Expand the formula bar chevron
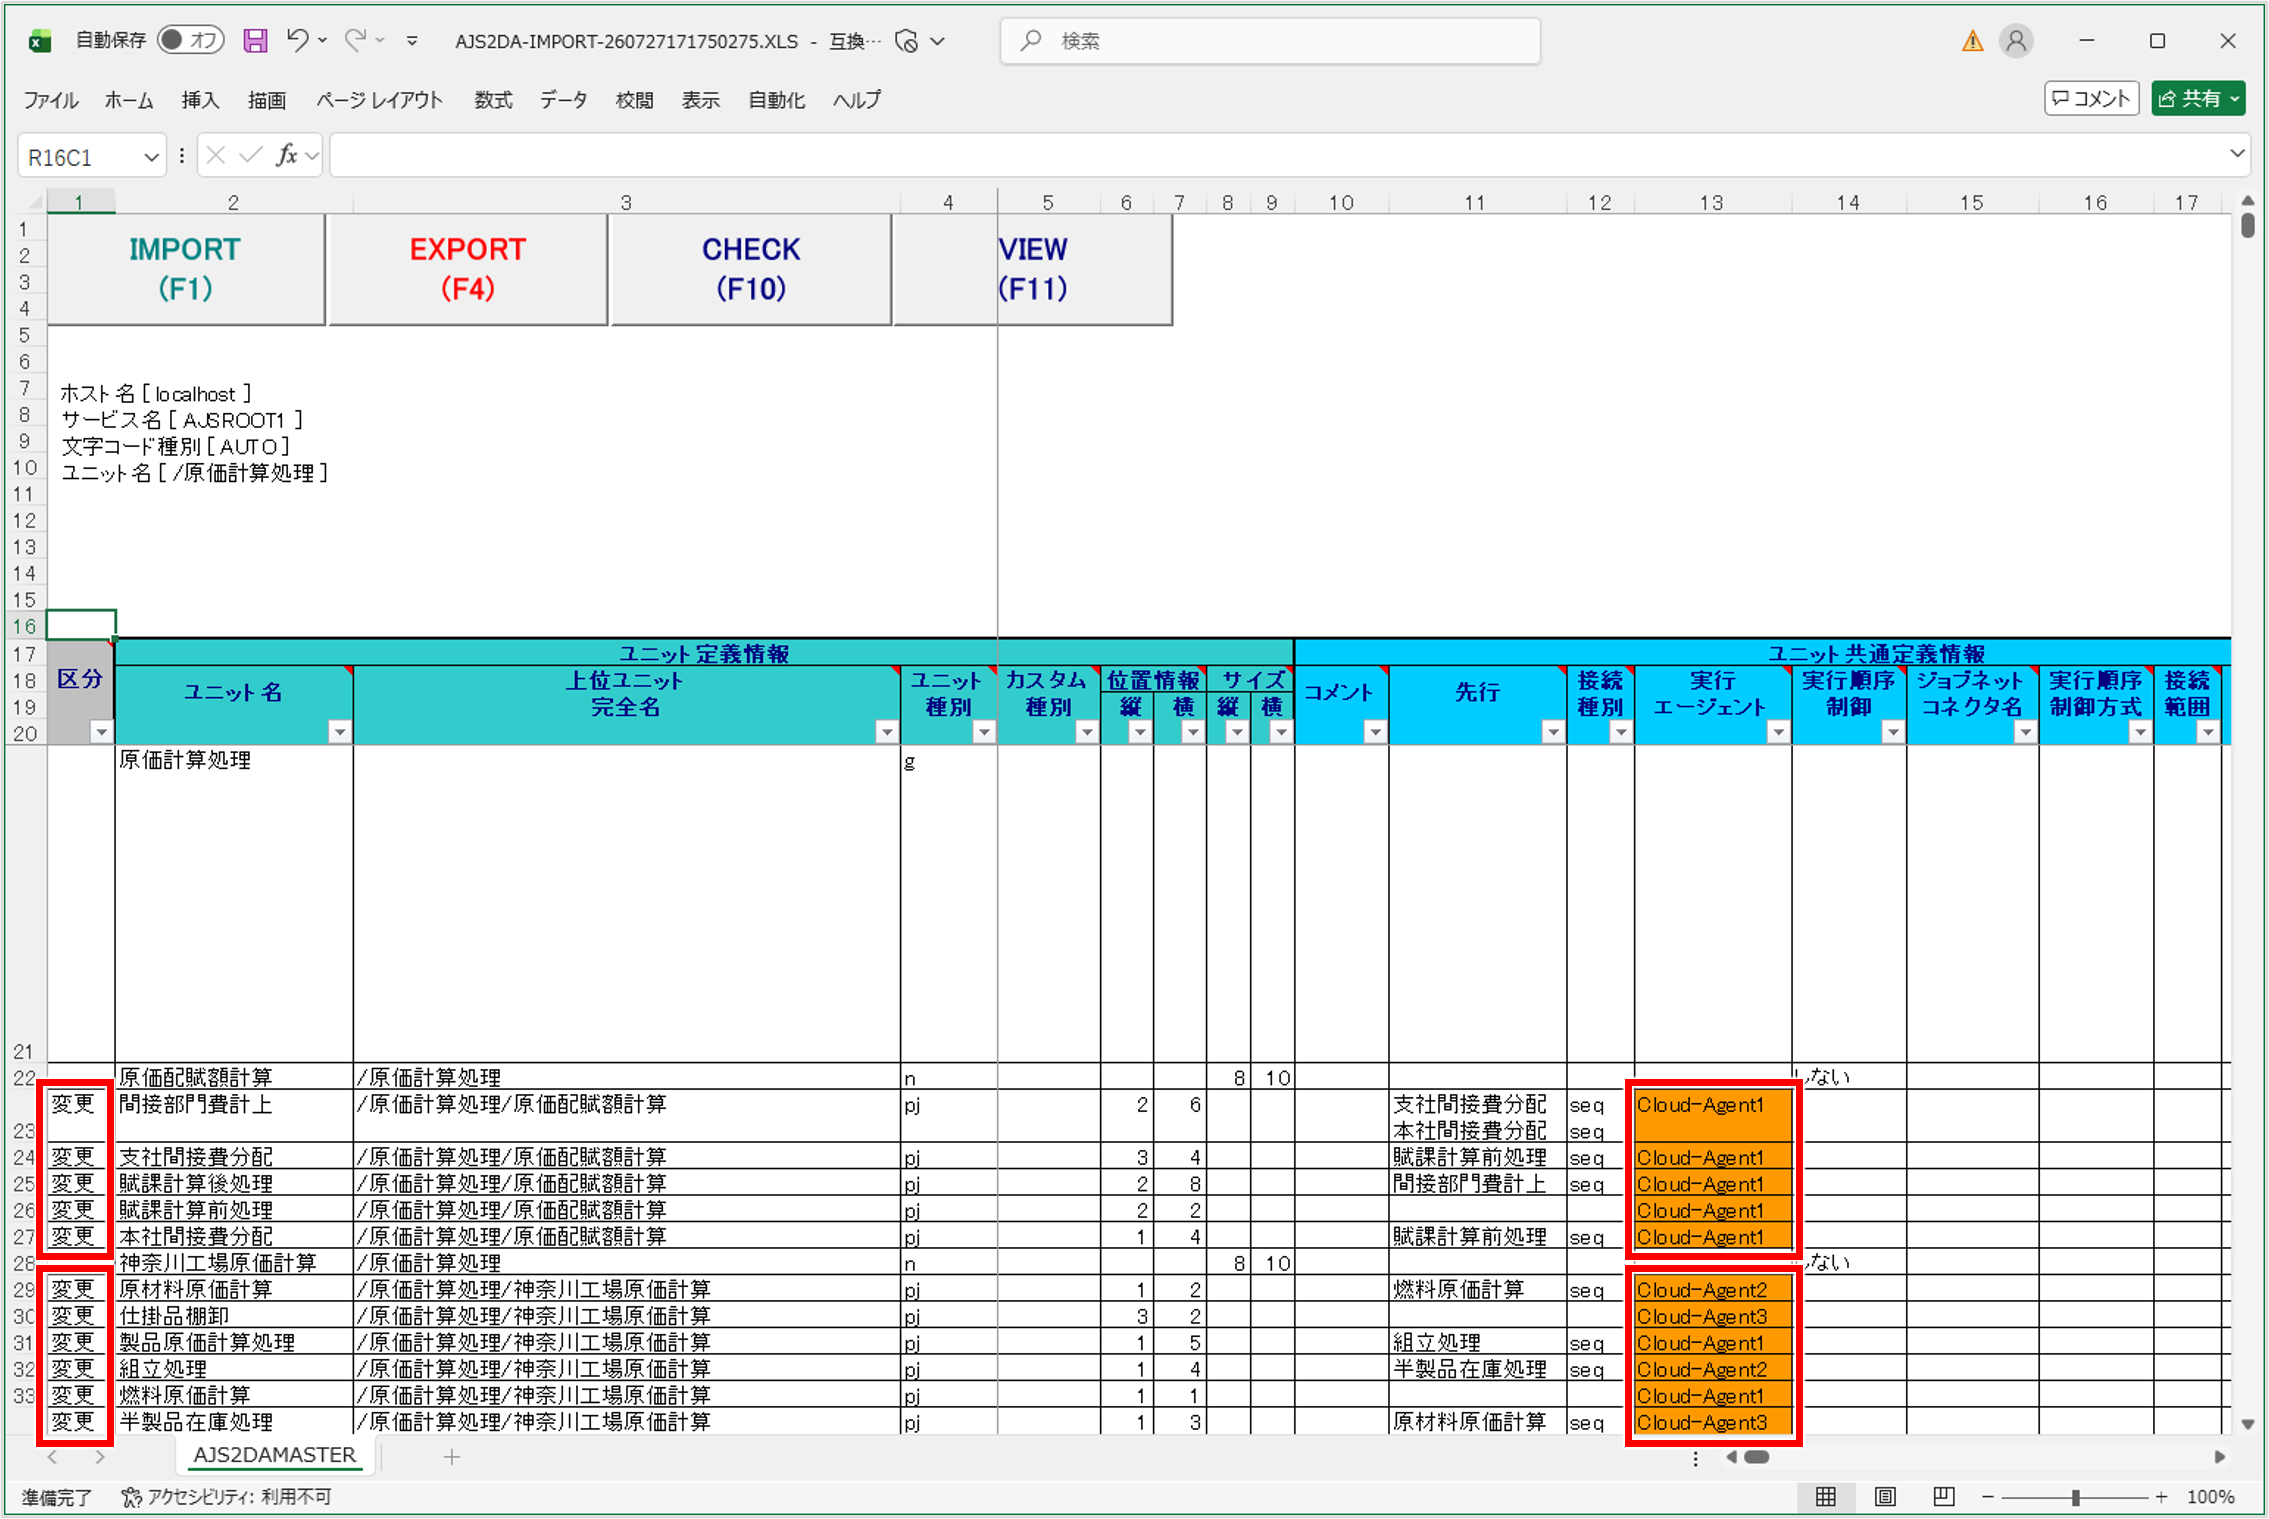2269x1519 pixels. point(2237,154)
